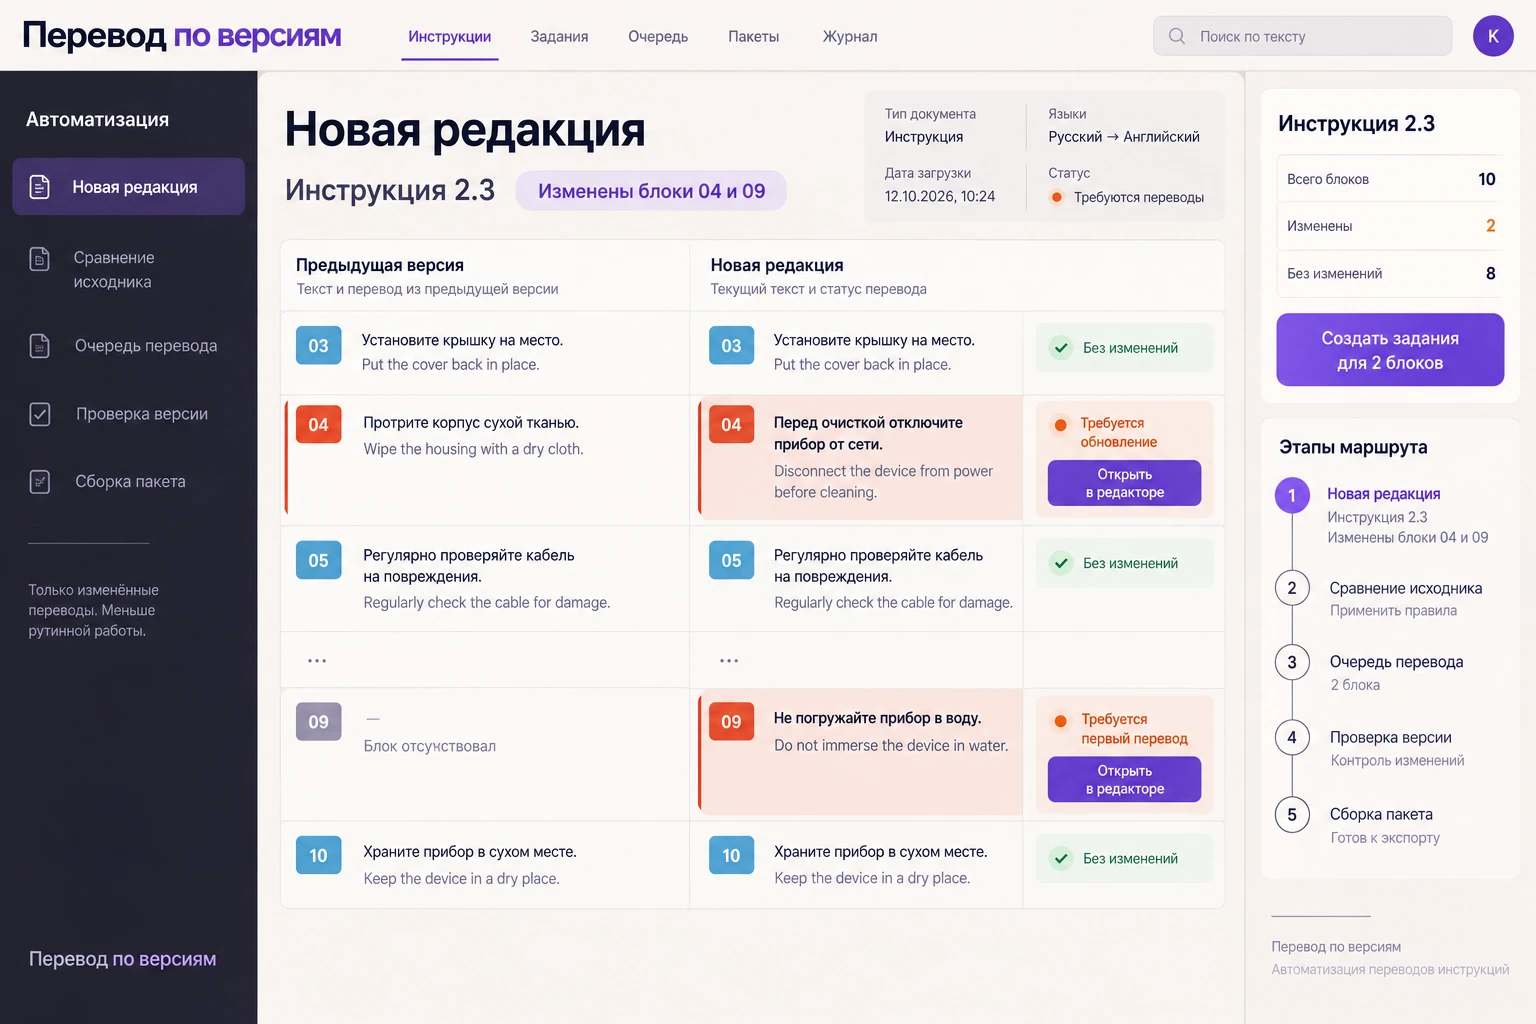Click route step 2 circle

click(x=1292, y=588)
